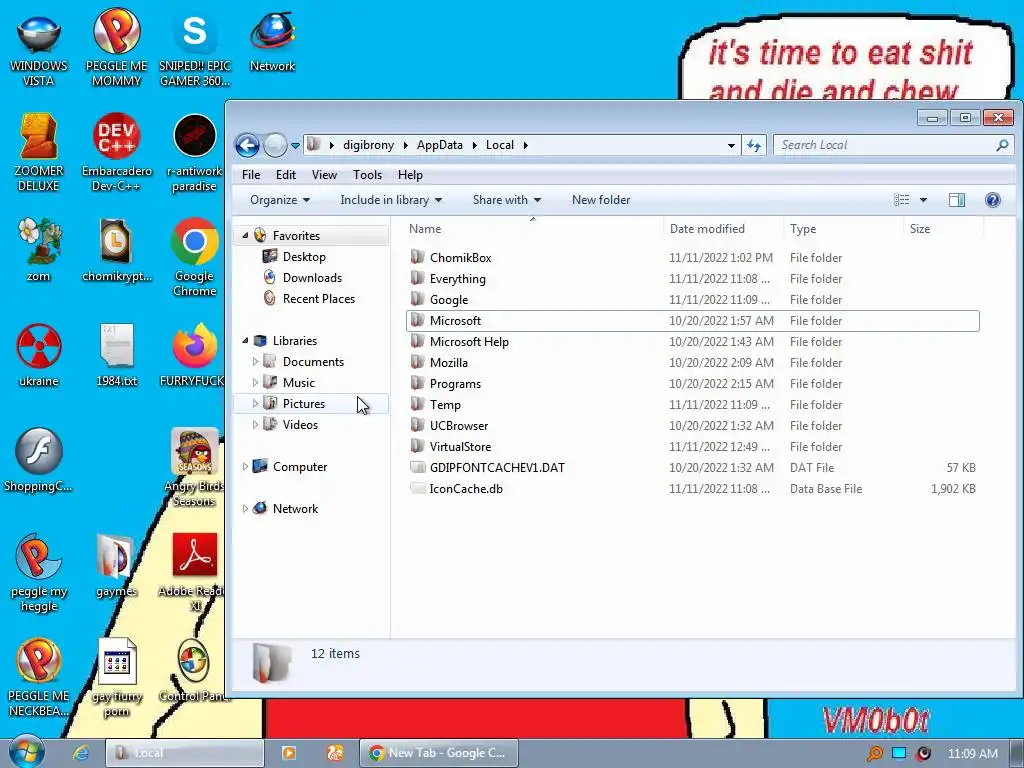Image resolution: width=1024 pixels, height=768 pixels.
Task: Select the PEGGLE ME NECKBEA... desktop icon
Action: 39,678
